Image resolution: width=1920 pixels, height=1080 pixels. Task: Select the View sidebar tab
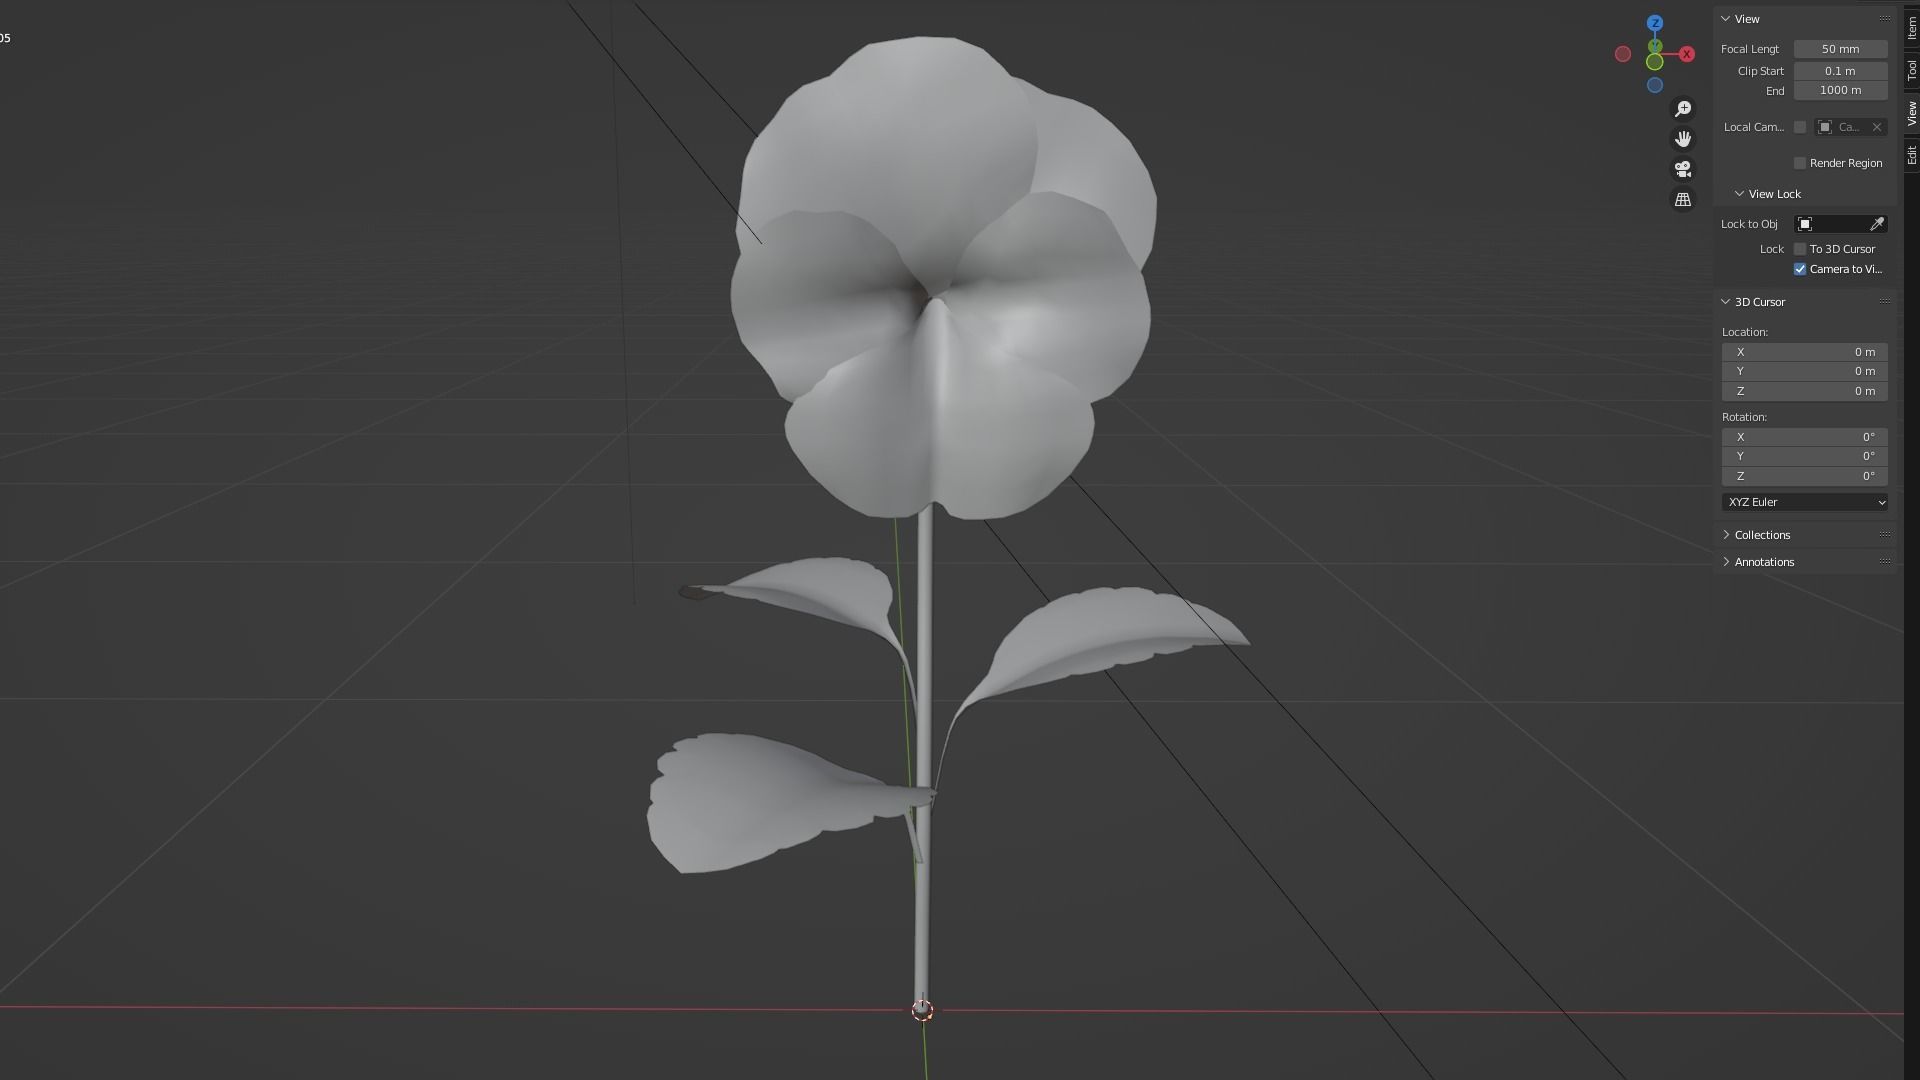tap(1911, 113)
